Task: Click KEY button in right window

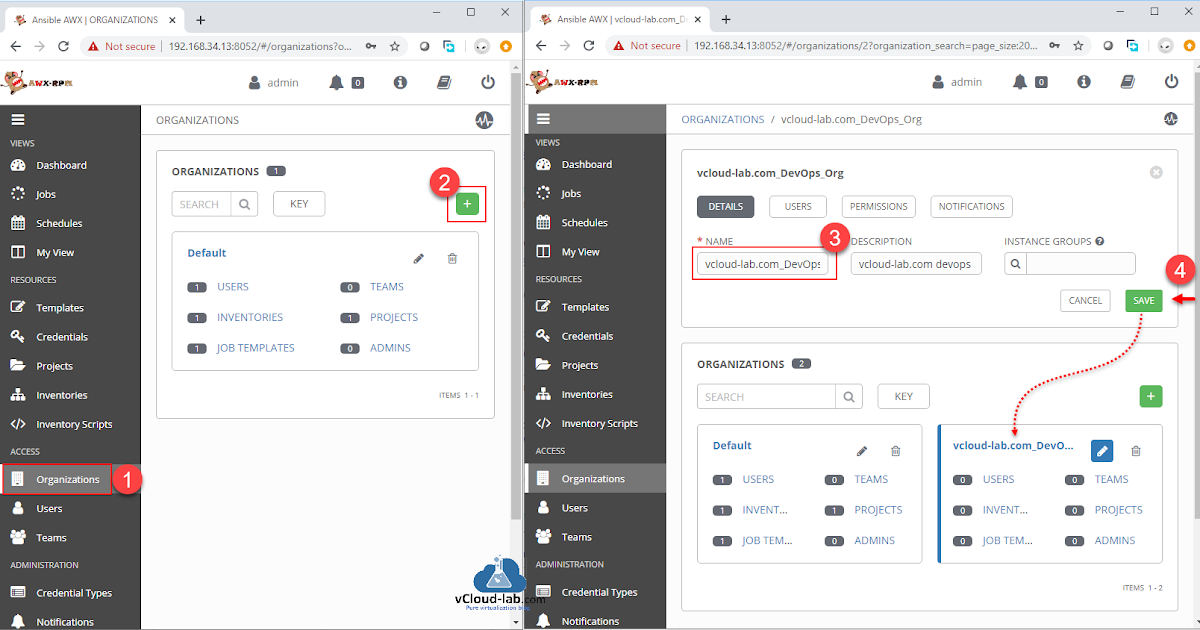Action: pos(903,396)
